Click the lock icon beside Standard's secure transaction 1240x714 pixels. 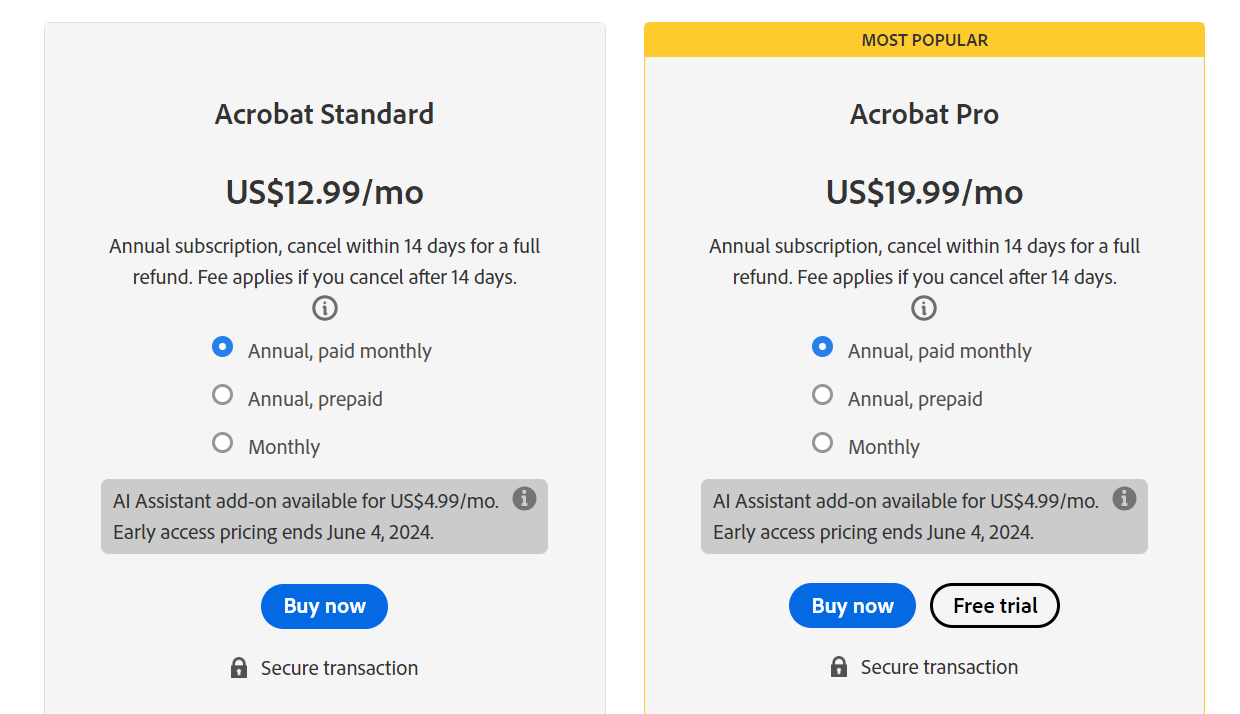coord(238,667)
